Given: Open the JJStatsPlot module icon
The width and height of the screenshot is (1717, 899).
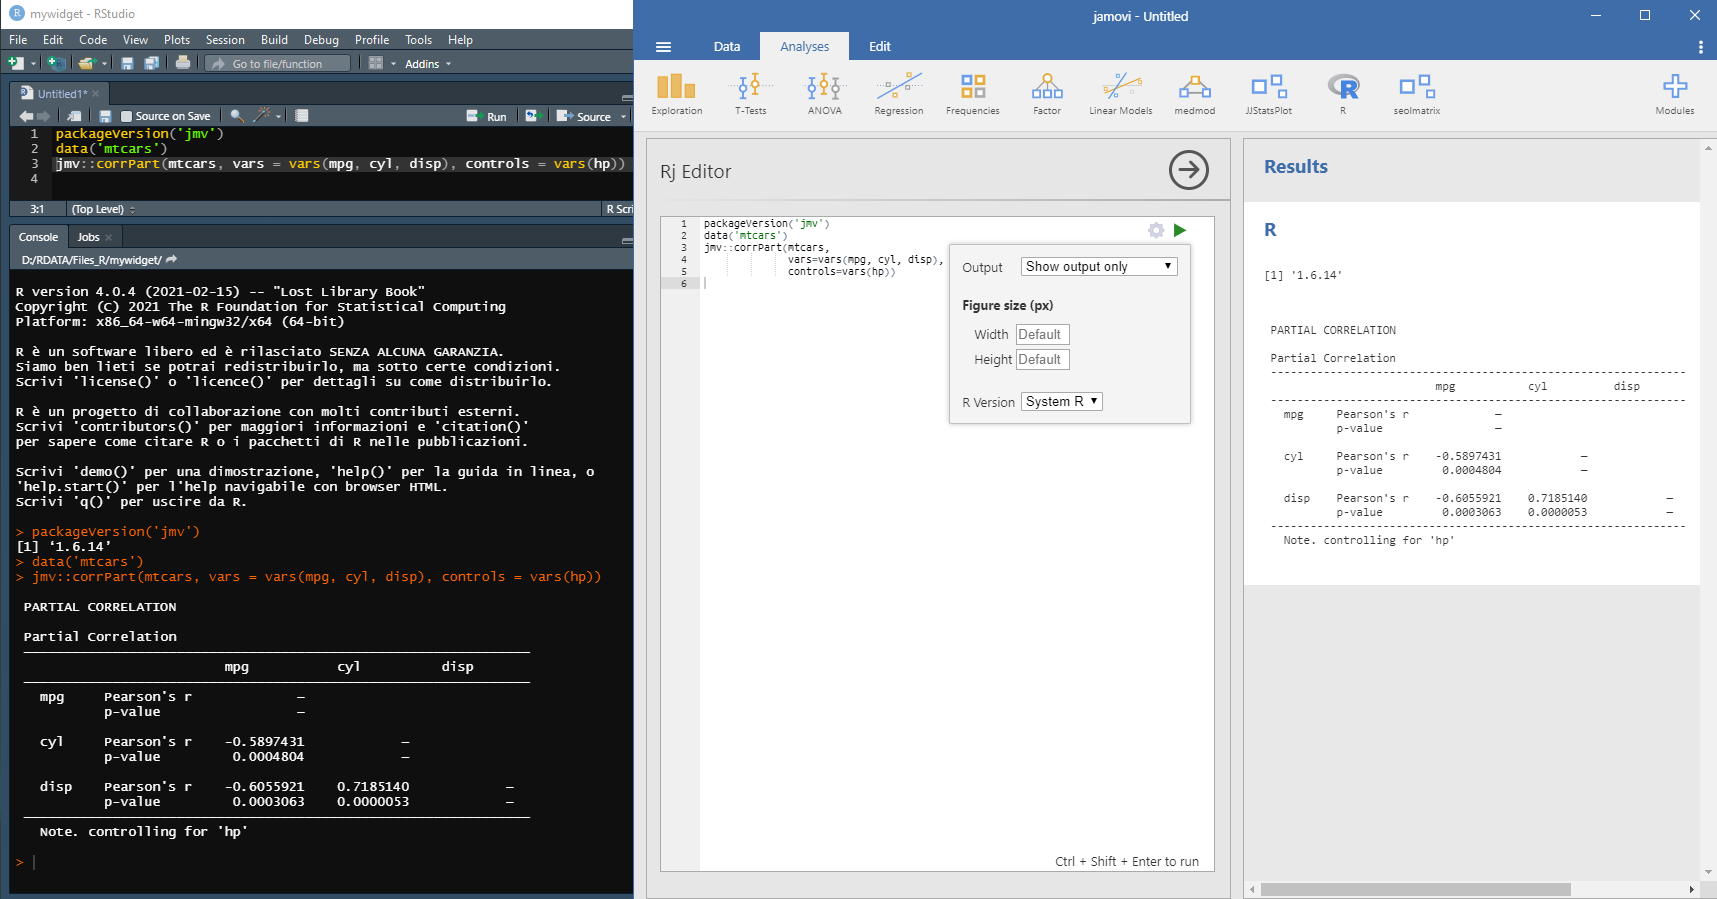Looking at the screenshot, I should [x=1269, y=95].
